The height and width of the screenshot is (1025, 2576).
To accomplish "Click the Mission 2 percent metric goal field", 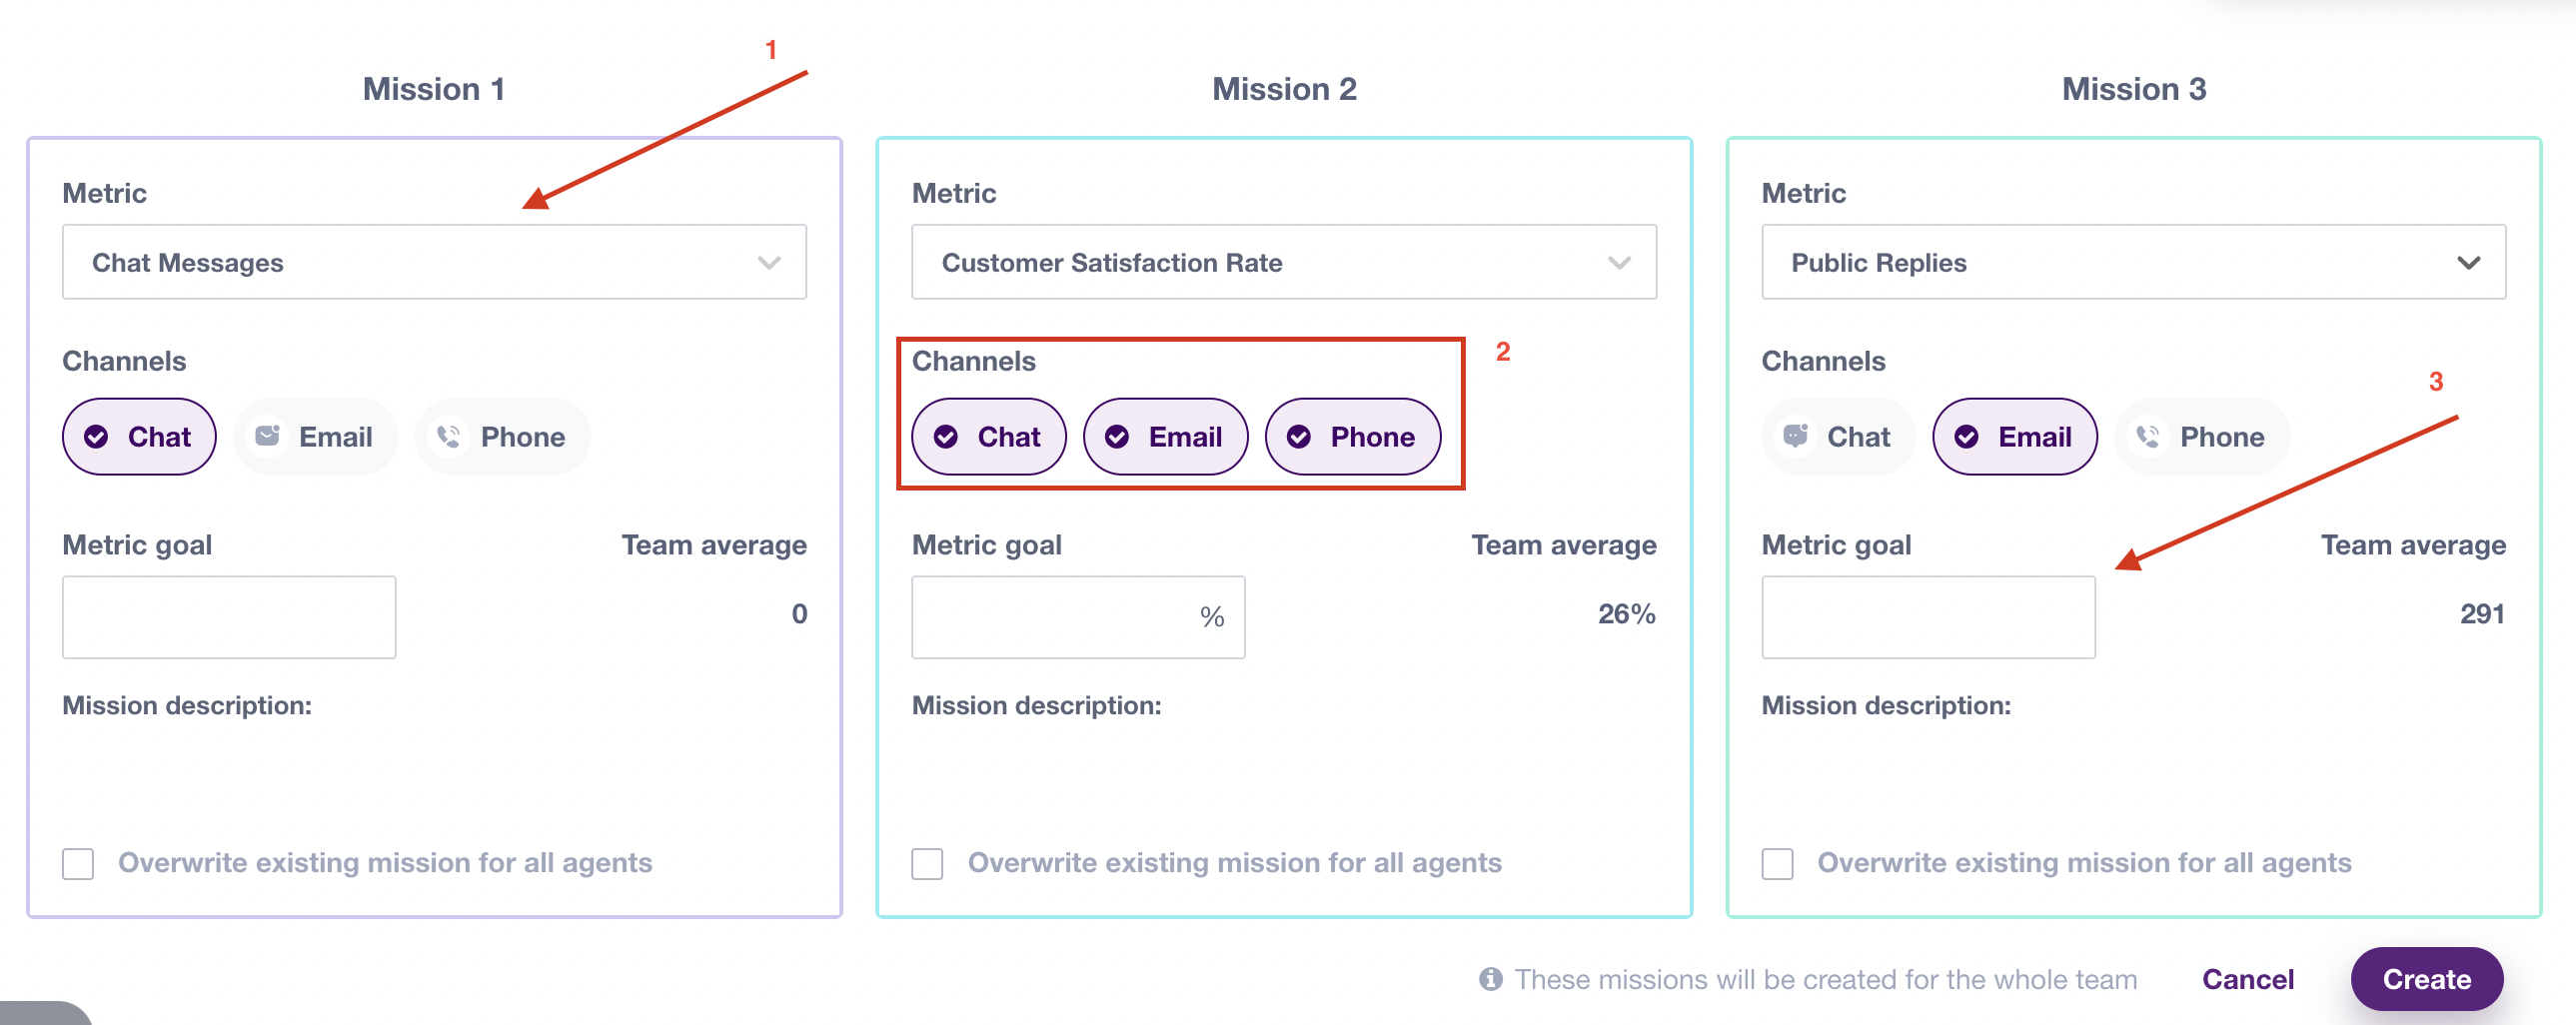I will pos(1078,616).
